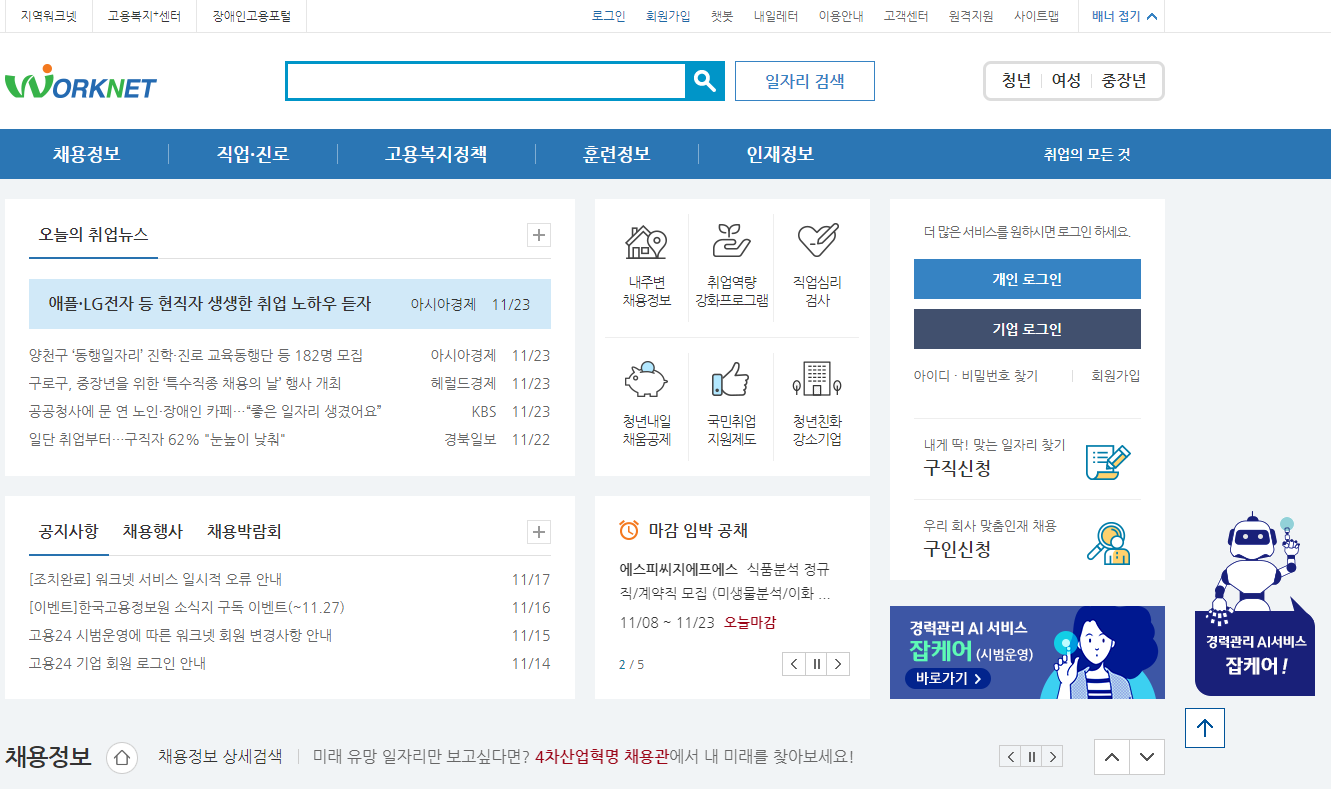
Task: Open the 취업역량 강화프로그램 sprout icon
Action: coord(731,239)
